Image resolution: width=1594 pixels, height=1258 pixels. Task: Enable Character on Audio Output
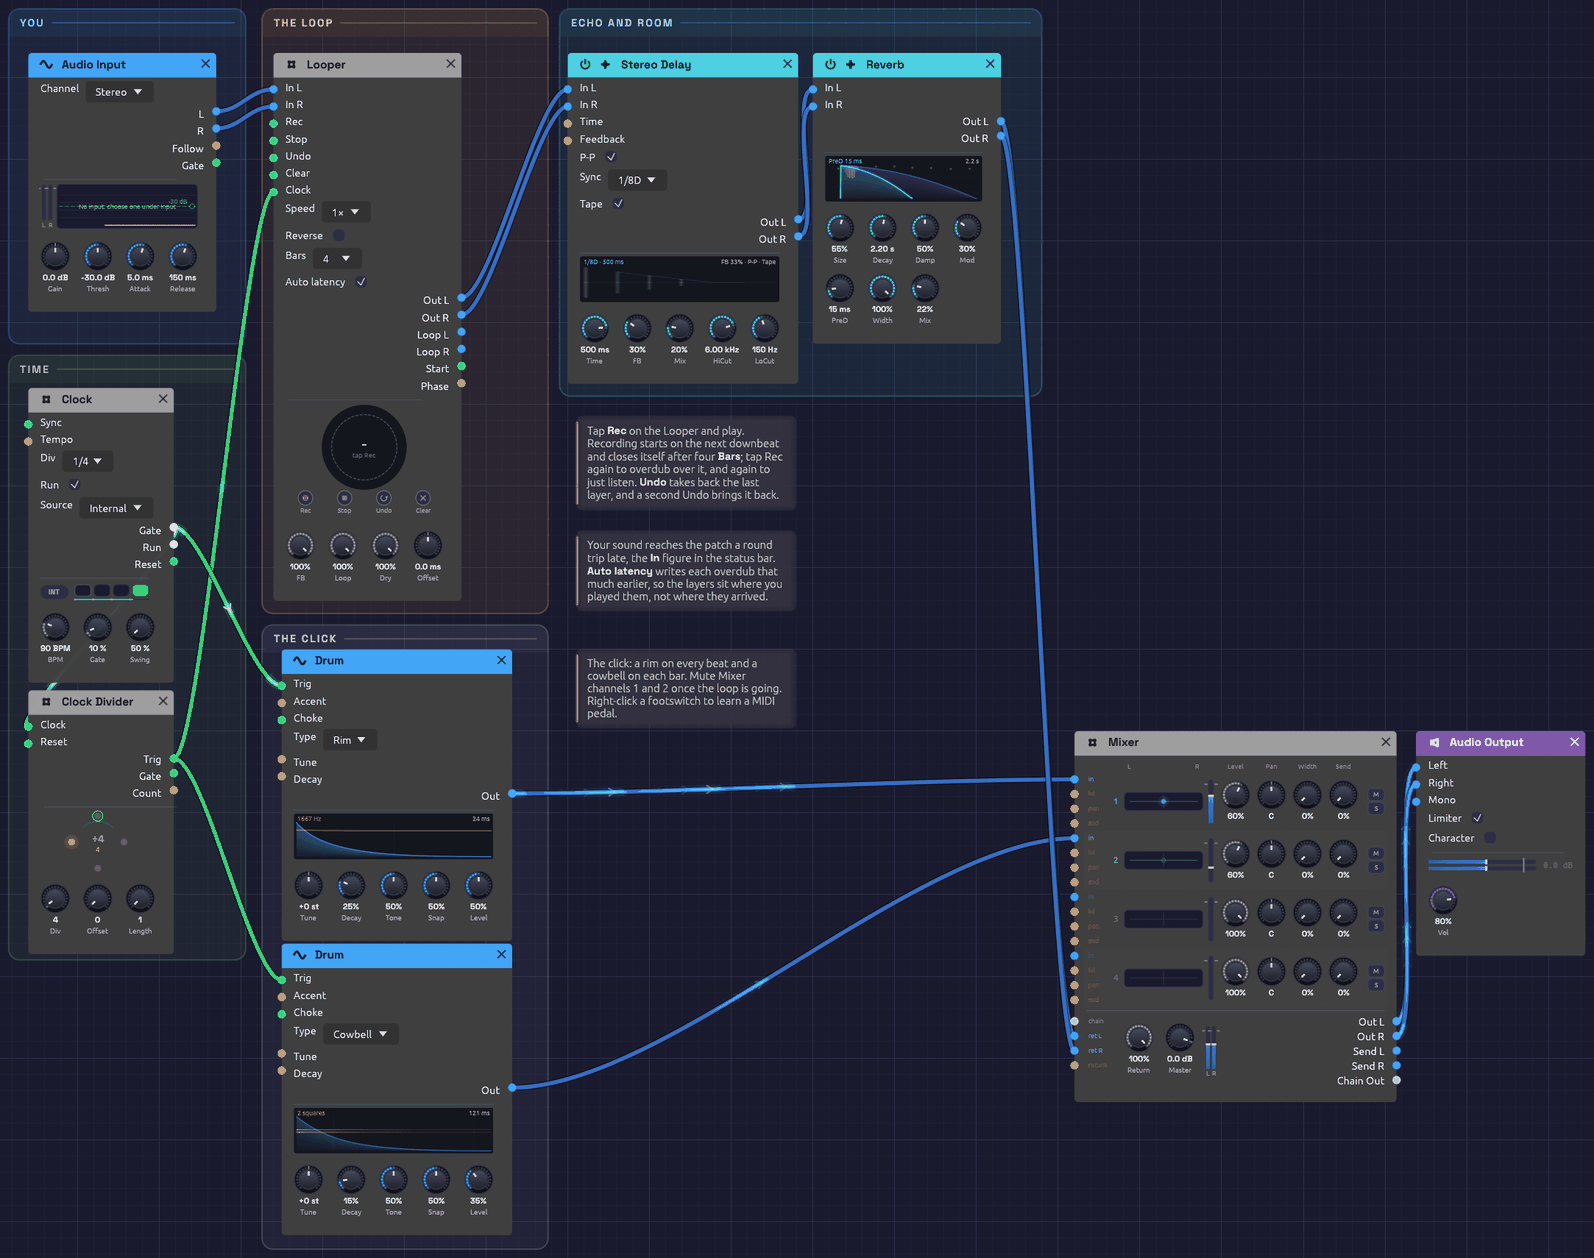coord(1490,838)
